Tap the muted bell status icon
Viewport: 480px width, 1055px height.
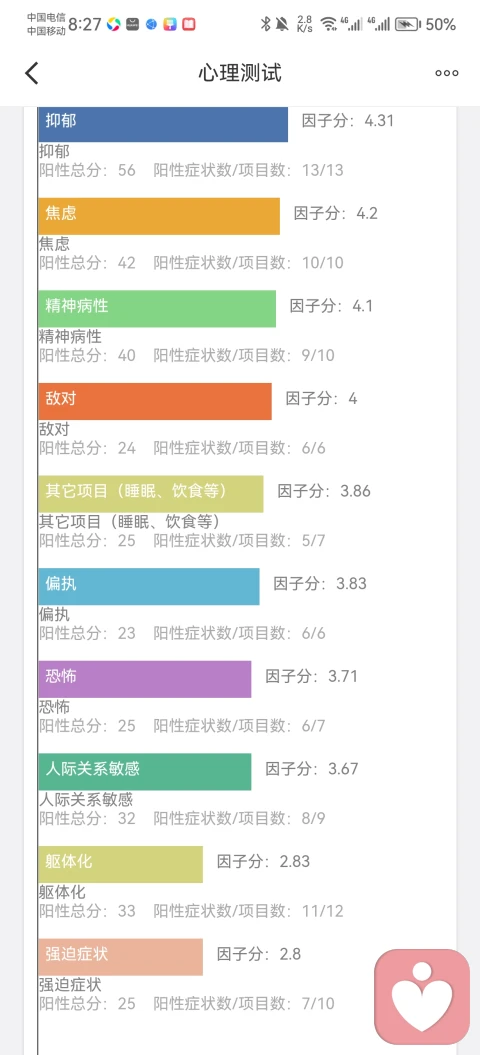point(283,25)
